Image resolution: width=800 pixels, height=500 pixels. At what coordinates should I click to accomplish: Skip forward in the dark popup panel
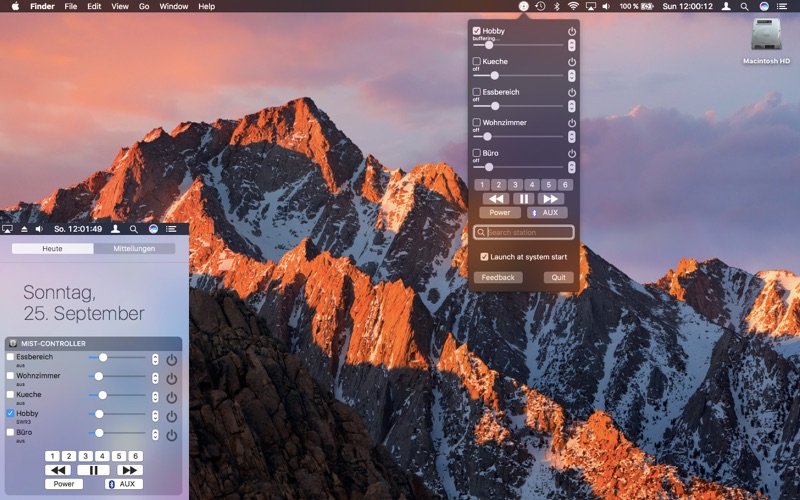tap(550, 199)
